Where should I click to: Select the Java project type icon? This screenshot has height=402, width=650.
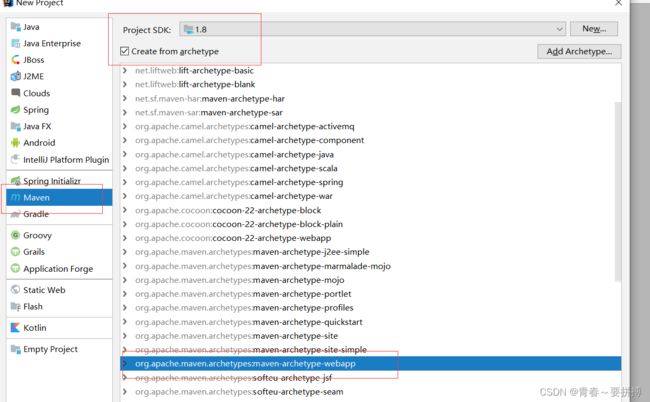click(16, 27)
